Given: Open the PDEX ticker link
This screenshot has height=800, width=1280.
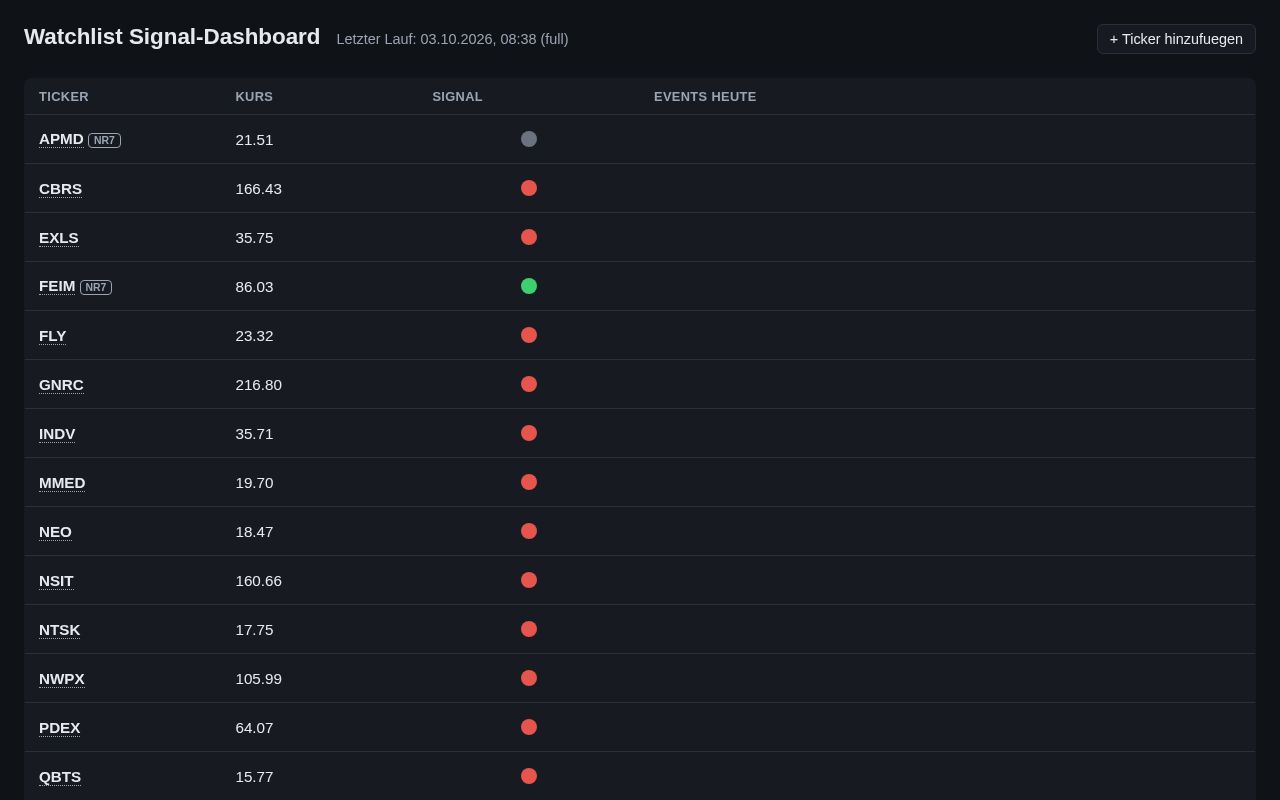Looking at the screenshot, I should point(59,727).
